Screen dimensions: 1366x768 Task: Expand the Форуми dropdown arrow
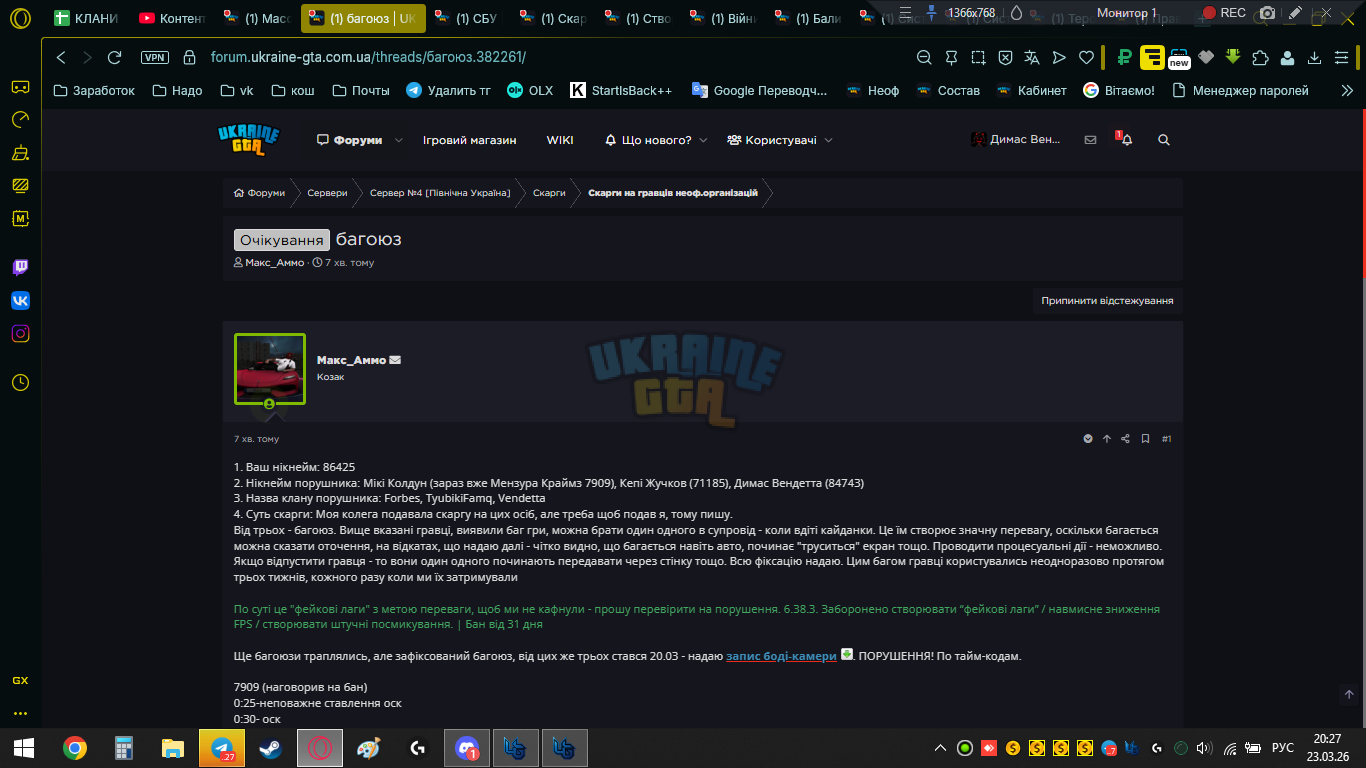[399, 140]
